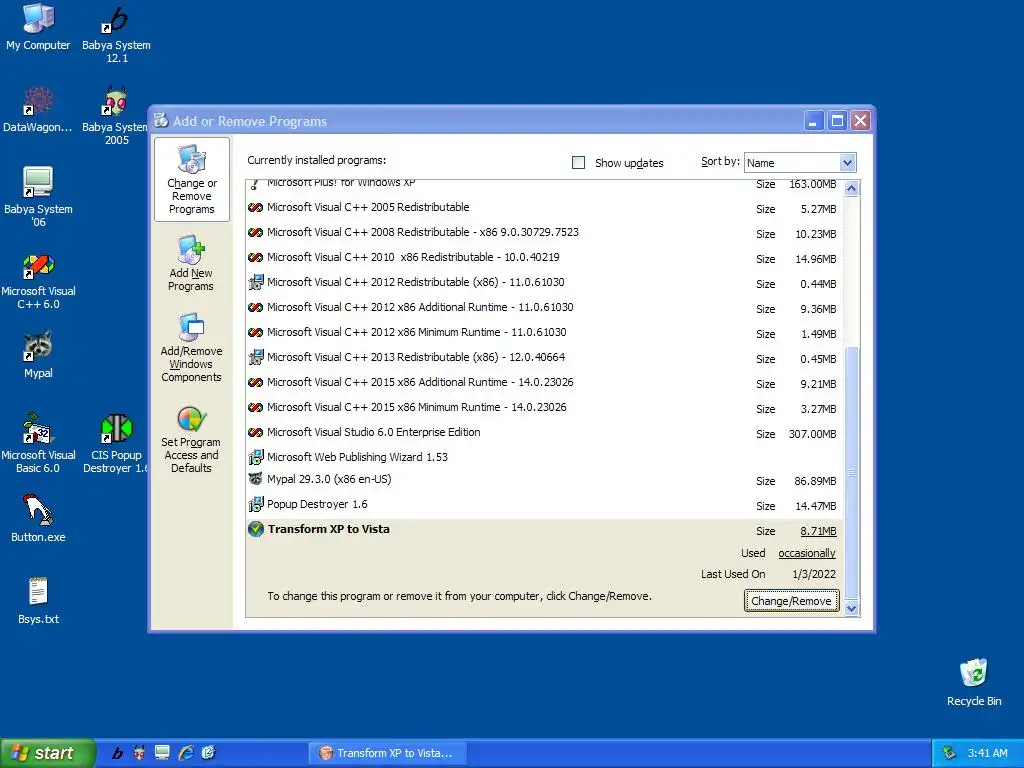
Task: Select Mypal 29.3.0 (x86 en-US) entry
Action: pos(544,480)
